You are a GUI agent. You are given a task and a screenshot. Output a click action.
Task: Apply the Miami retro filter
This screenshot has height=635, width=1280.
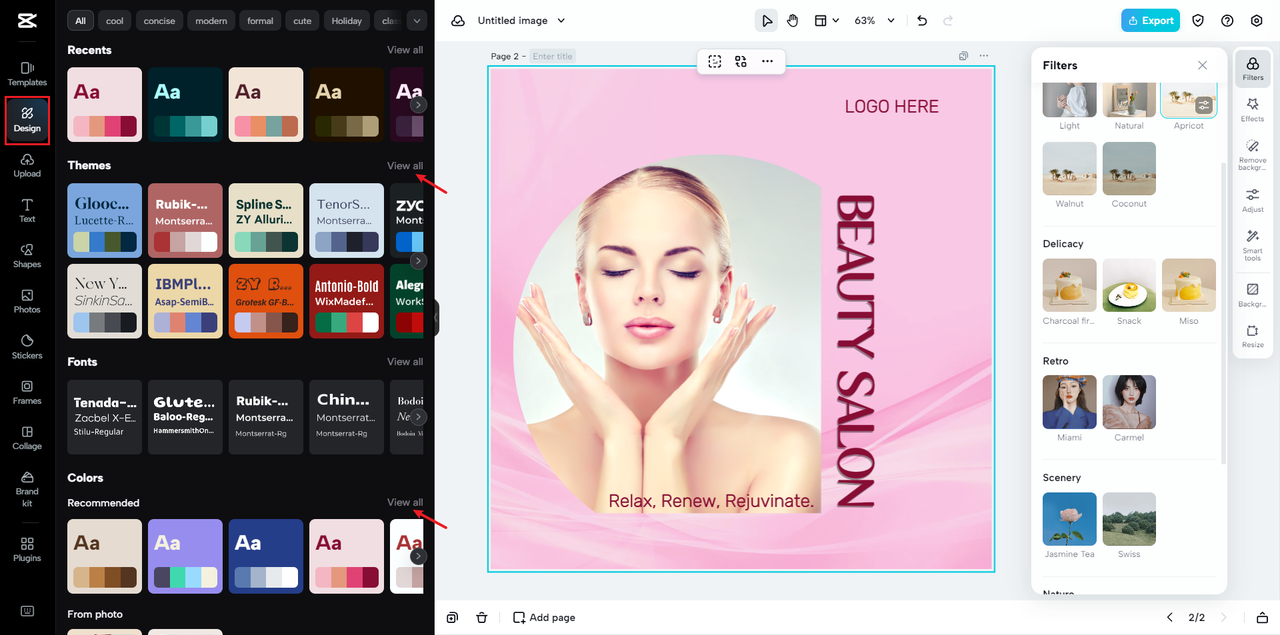1069,402
